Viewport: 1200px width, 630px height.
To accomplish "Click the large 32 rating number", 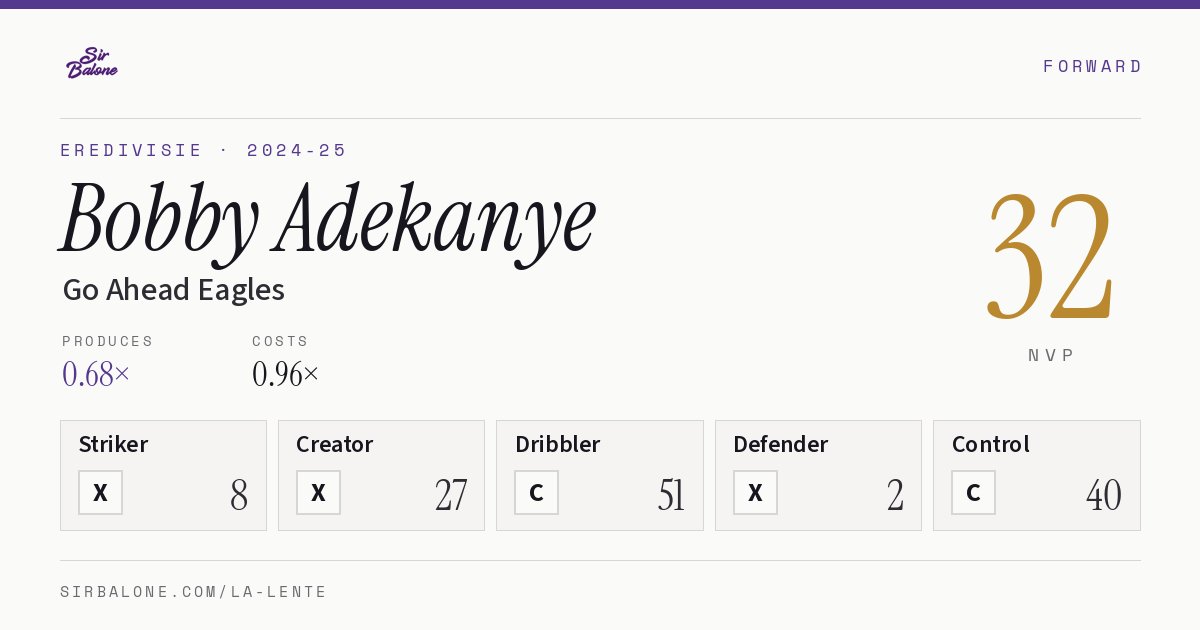I will [x=1050, y=256].
